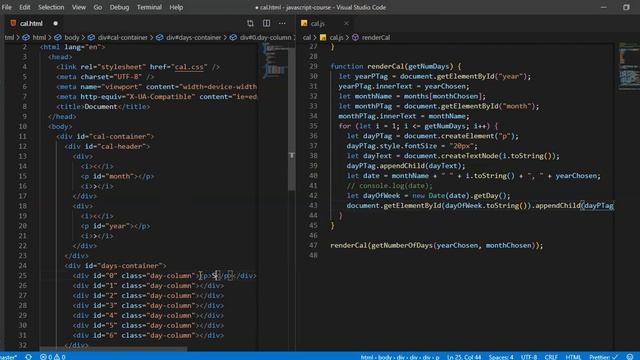Click the console.log(date) comment on line 41
This screenshot has width=640, height=360.
click(x=389, y=186)
